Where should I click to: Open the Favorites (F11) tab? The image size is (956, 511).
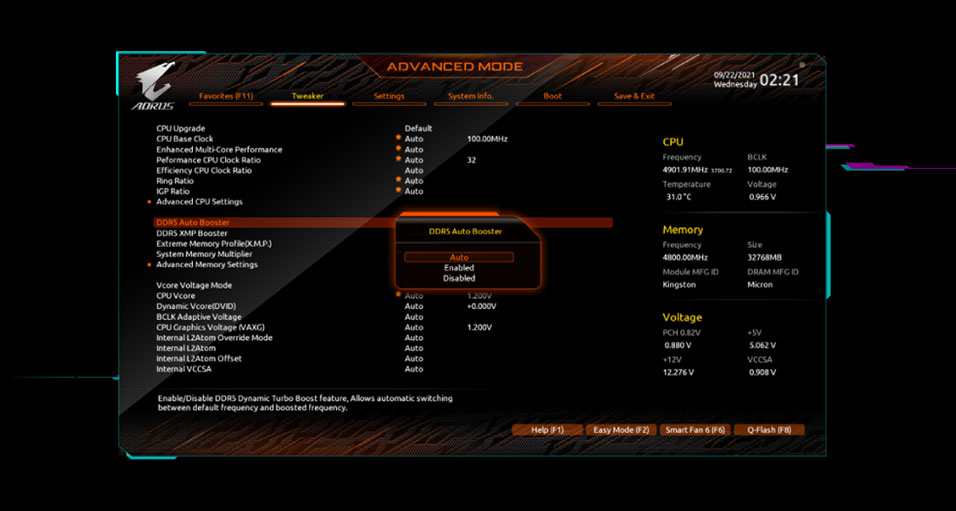pyautogui.click(x=226, y=97)
